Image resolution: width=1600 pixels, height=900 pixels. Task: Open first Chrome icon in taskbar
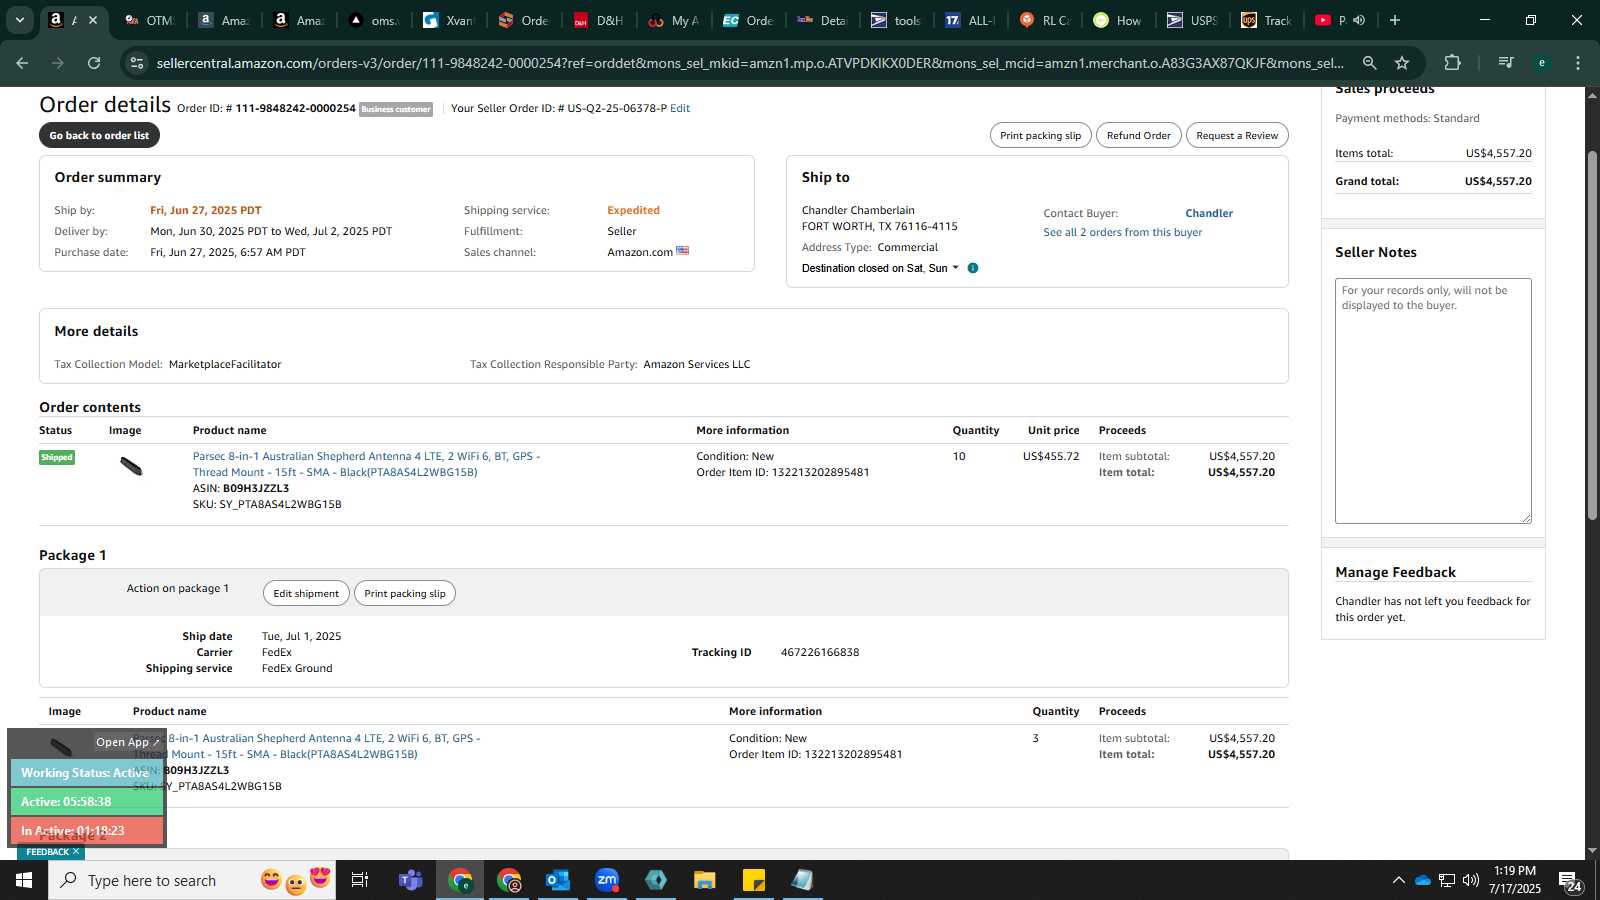click(460, 880)
